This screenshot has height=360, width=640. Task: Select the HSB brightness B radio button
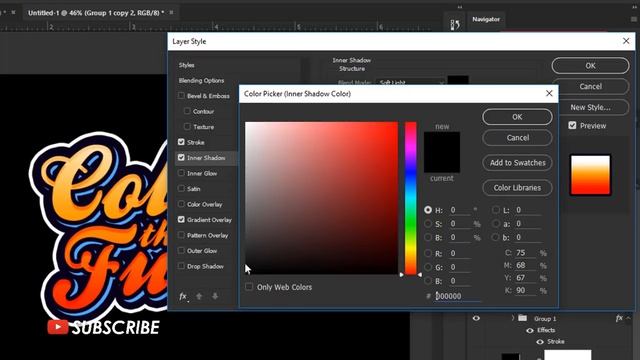[428, 237]
